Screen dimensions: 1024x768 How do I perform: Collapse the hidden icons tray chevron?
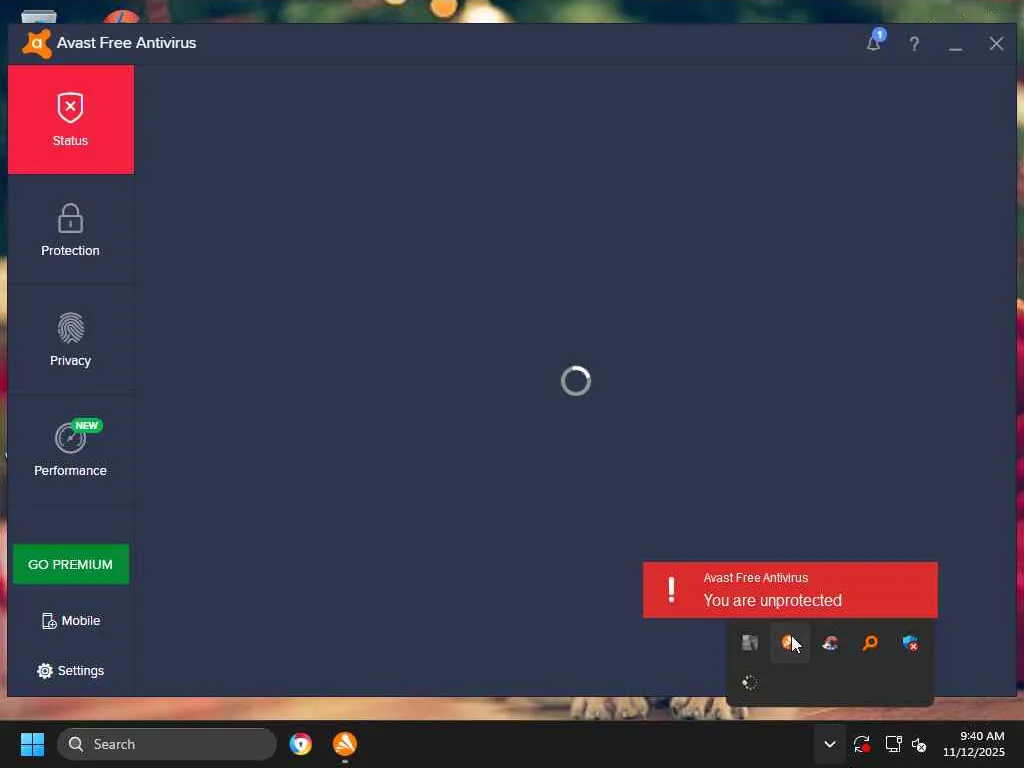coord(829,744)
